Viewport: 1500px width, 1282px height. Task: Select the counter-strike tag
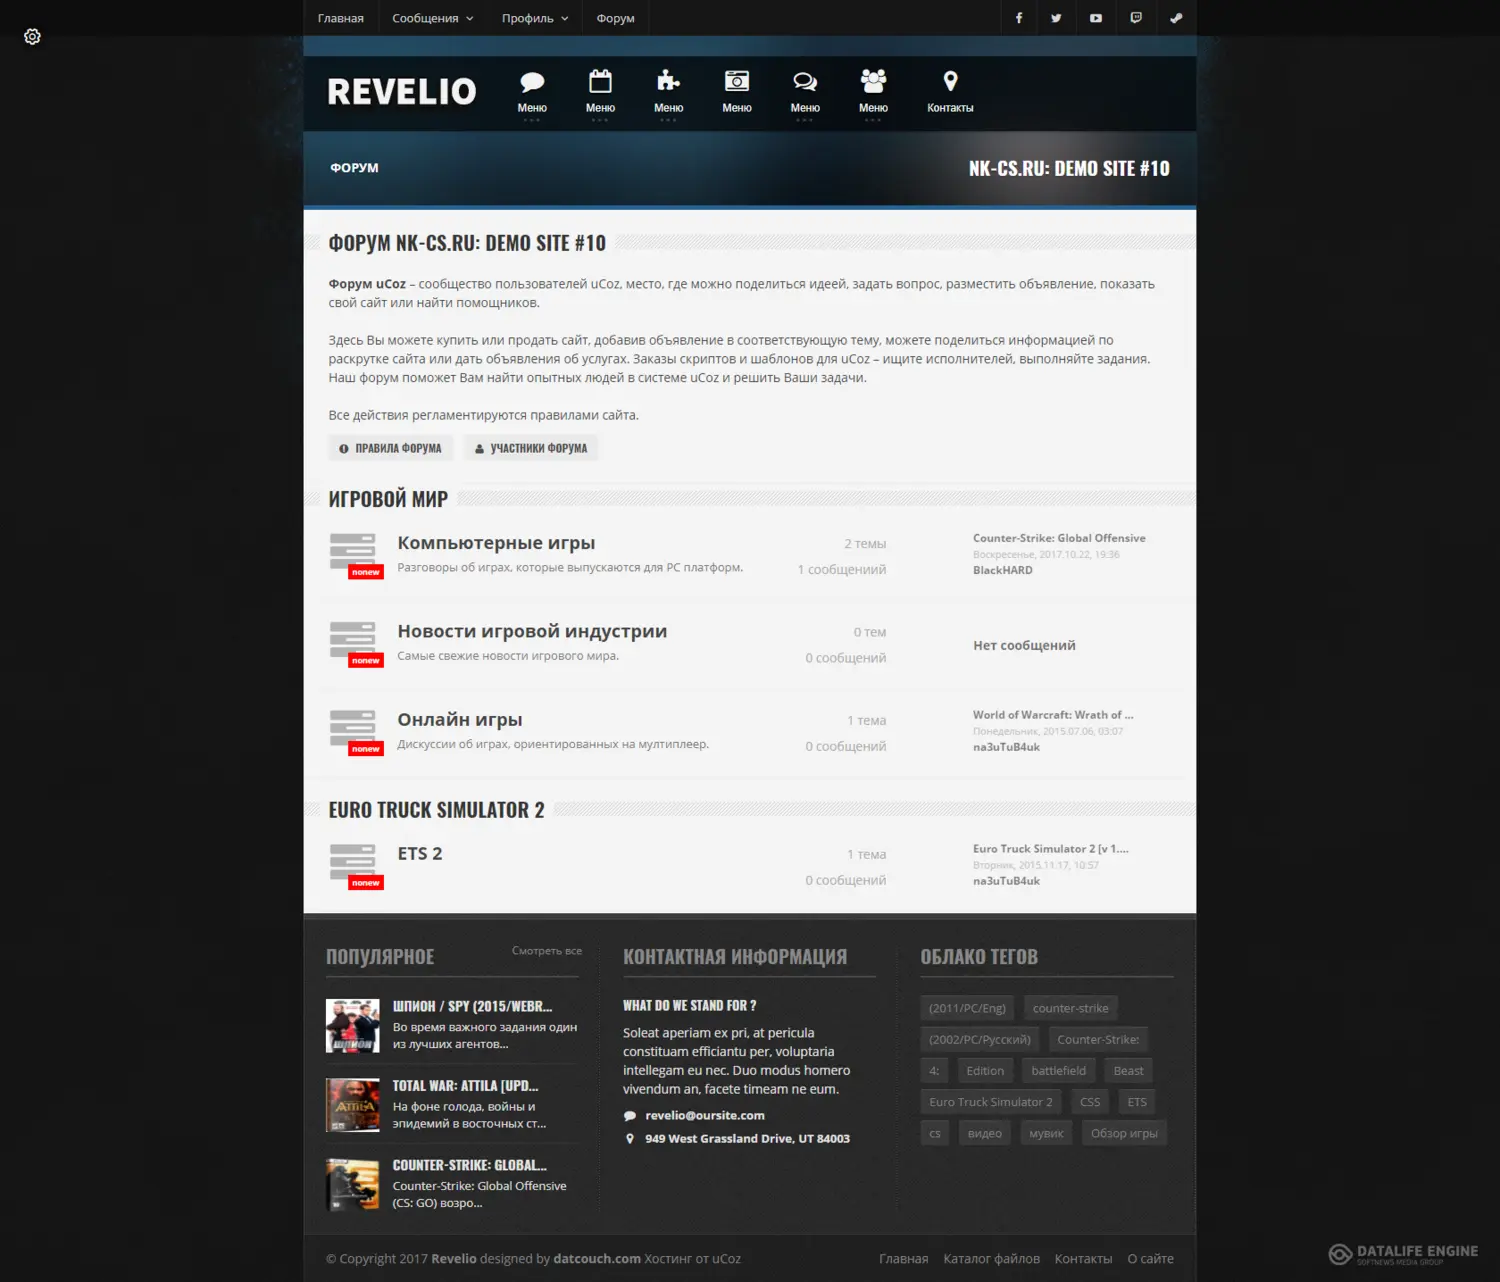1070,1008
